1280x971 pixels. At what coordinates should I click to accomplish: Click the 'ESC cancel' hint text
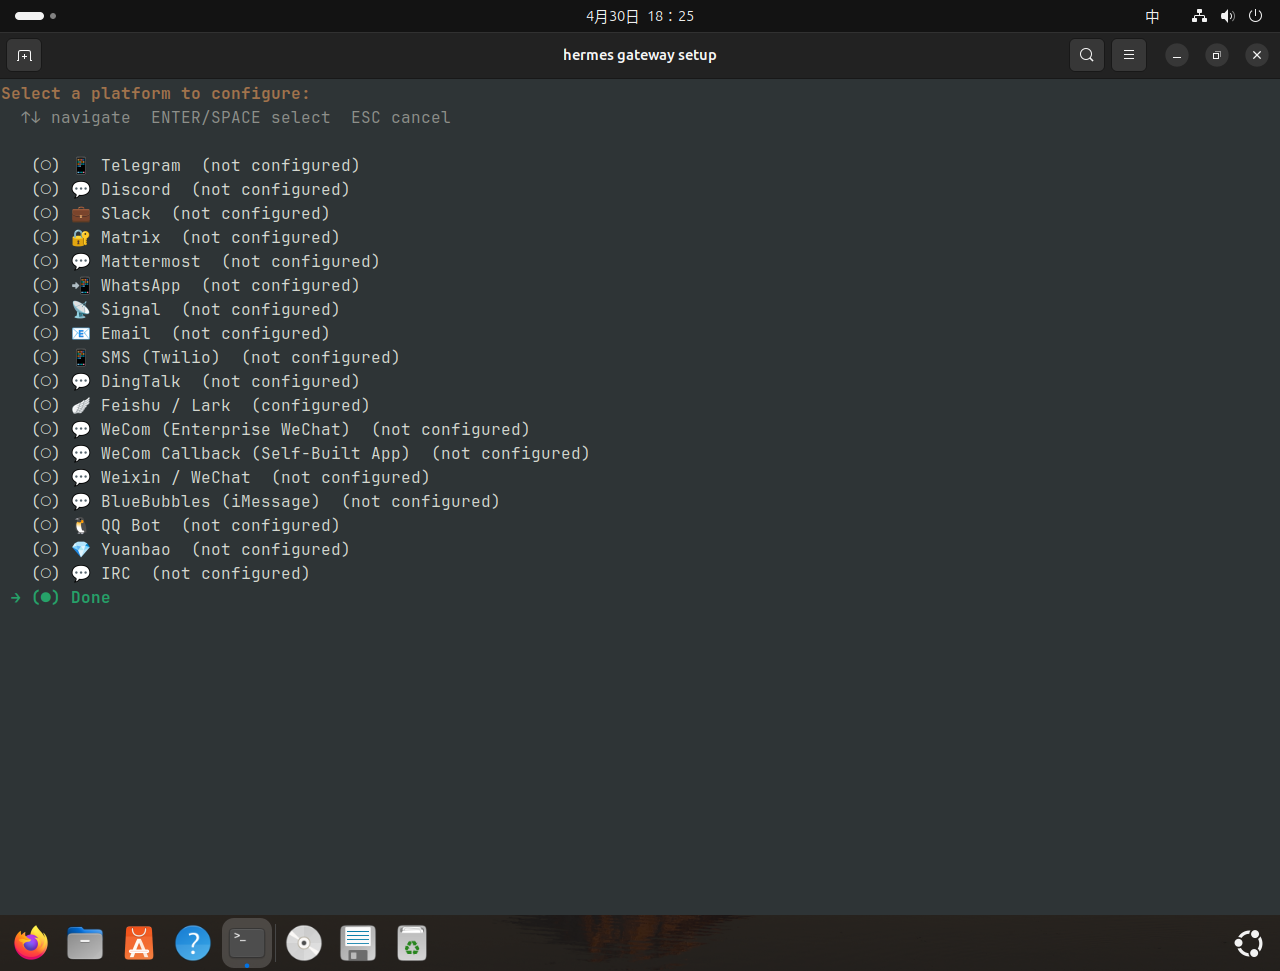401,118
